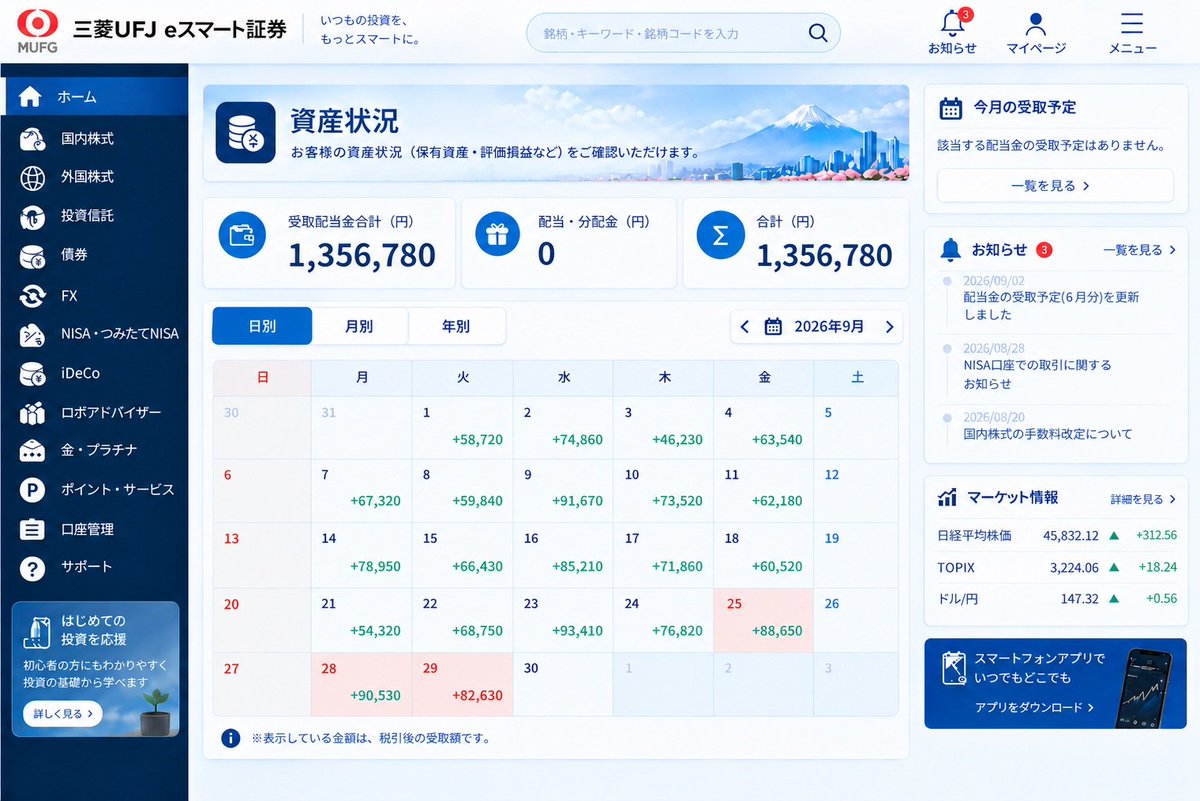Click はじめての投資を応援 promo banner
Screen dimensions: 1200x801
click(x=96, y=669)
